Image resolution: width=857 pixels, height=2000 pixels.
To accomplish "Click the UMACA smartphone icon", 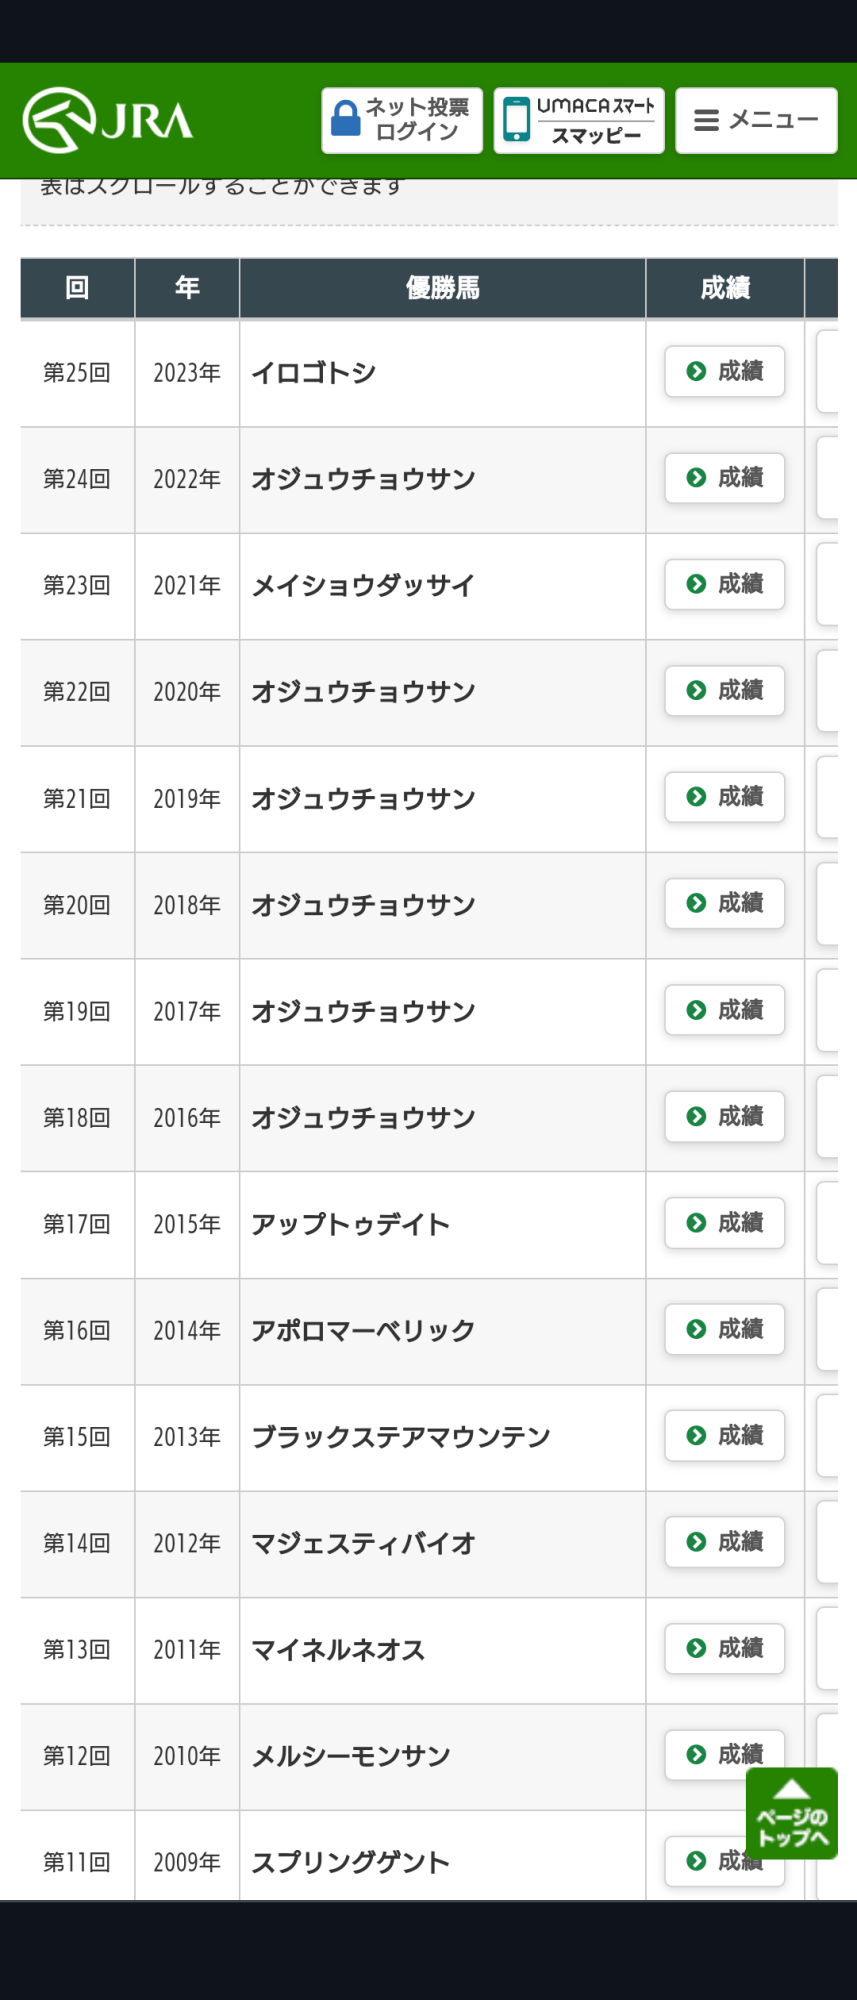I will pyautogui.click(x=516, y=120).
